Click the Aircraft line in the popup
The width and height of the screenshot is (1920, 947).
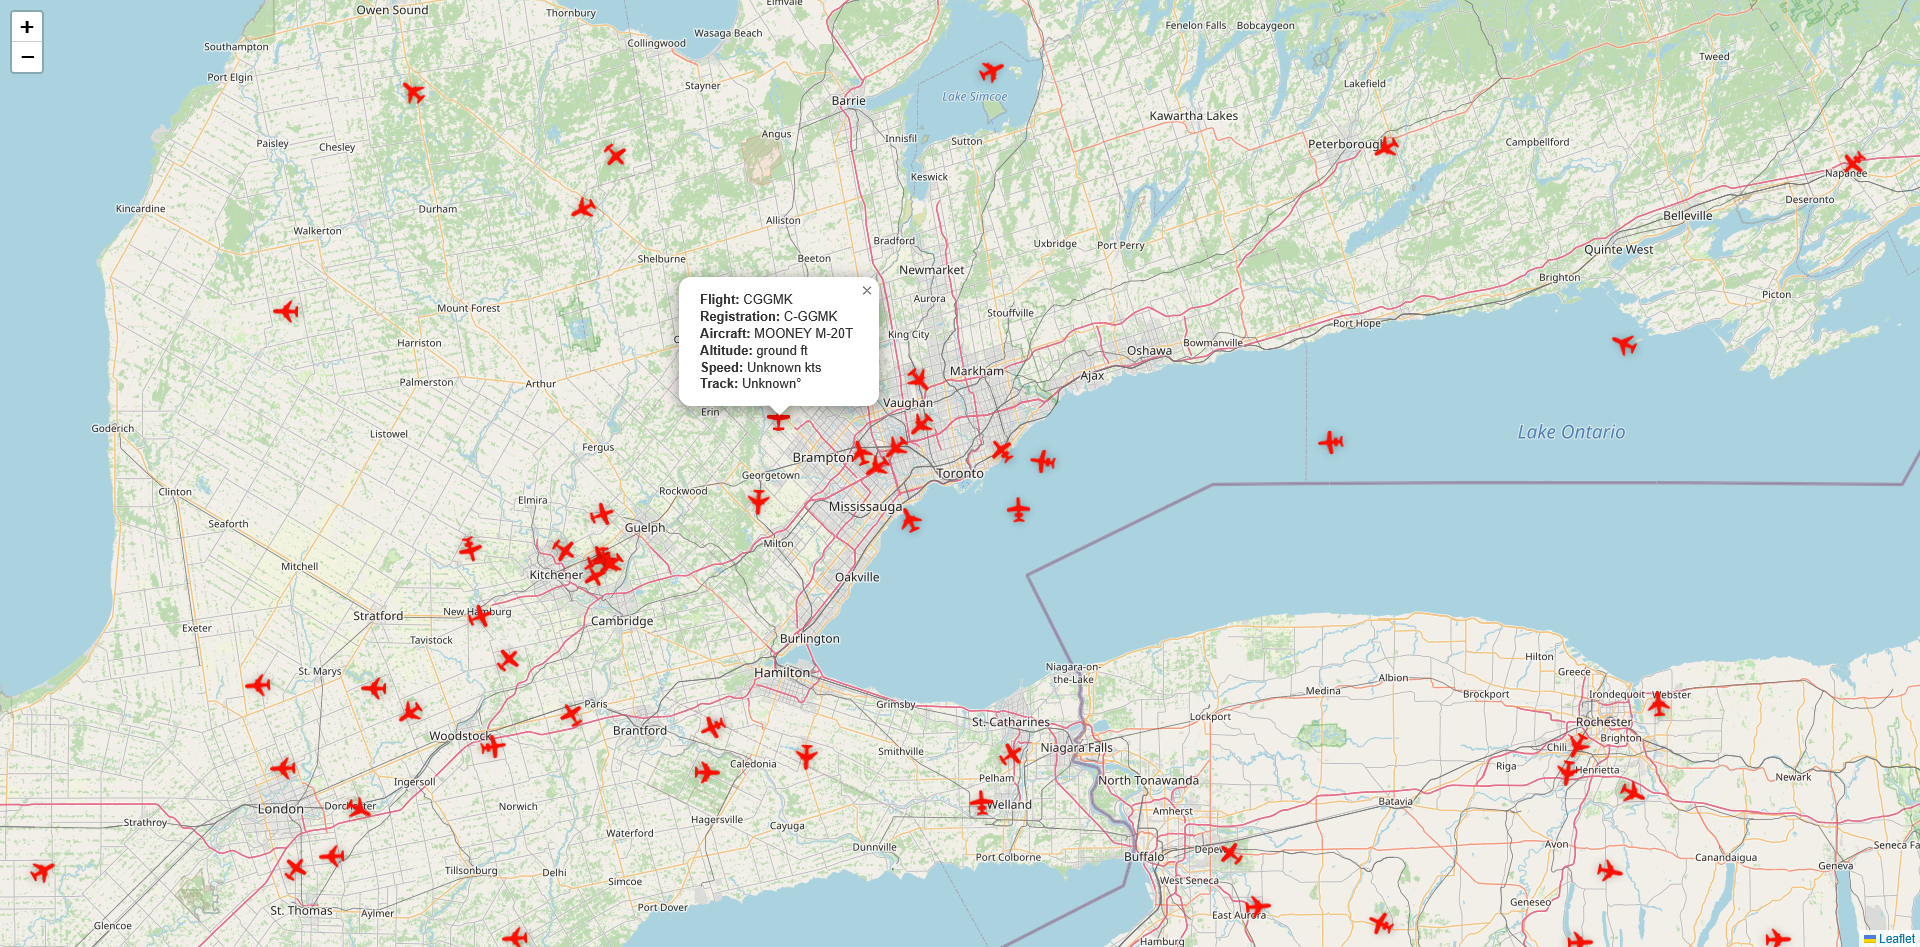(776, 333)
